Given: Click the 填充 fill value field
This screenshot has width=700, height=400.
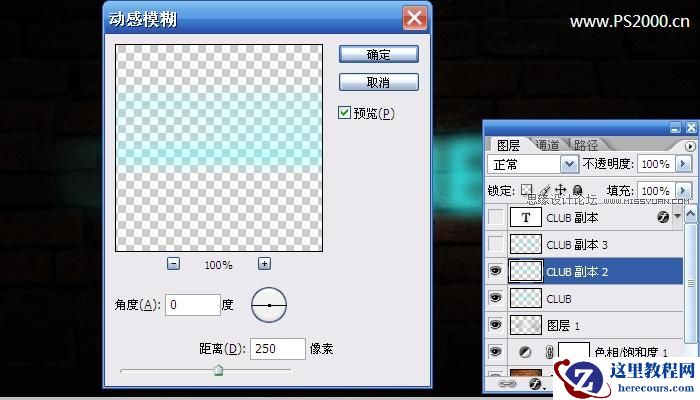Looking at the screenshot, I should (656, 191).
